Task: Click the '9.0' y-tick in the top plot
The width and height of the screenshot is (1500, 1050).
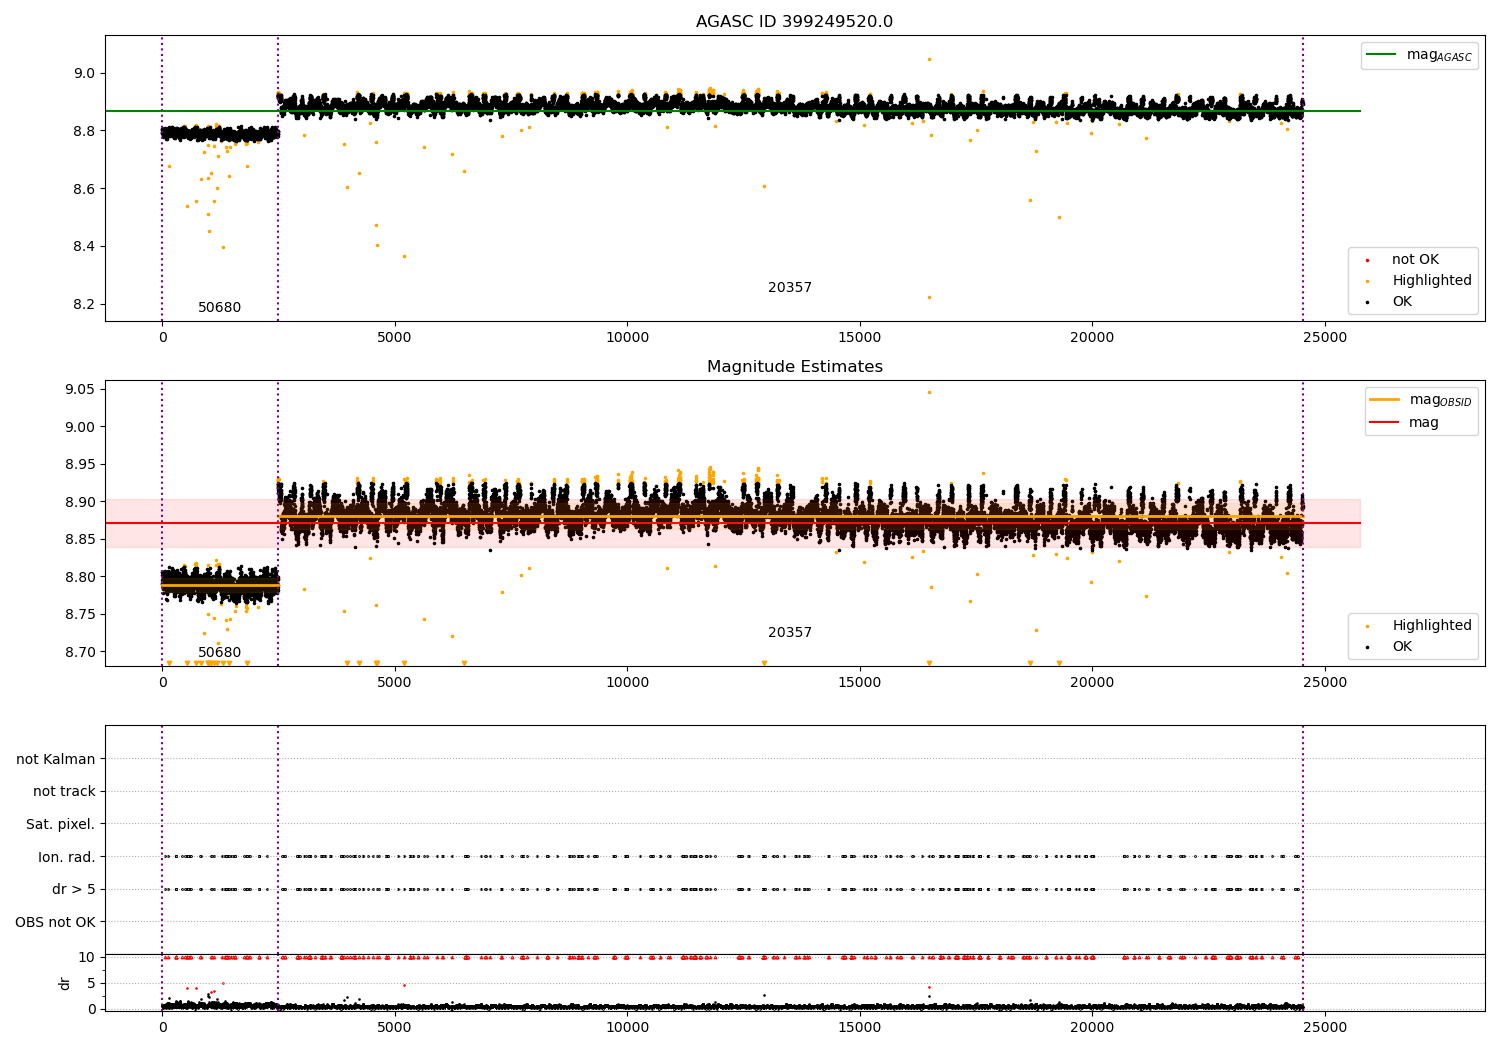Action: (84, 73)
